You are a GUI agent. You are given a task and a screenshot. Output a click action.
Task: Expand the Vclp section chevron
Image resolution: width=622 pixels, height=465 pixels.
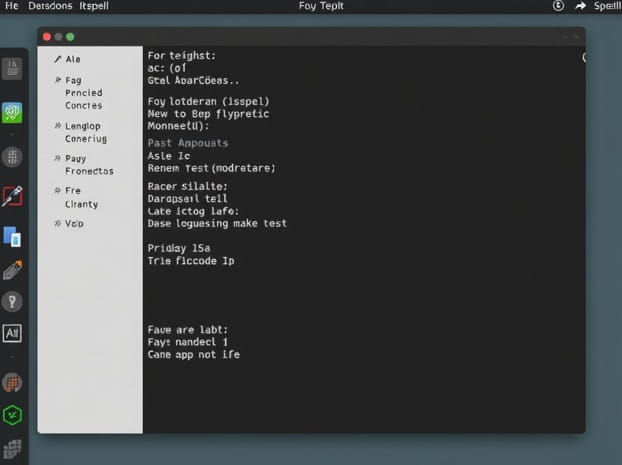tap(58, 223)
